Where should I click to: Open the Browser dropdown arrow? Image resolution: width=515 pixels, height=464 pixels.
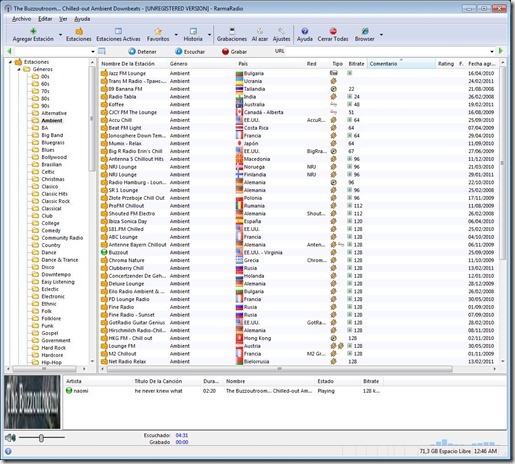click(381, 35)
